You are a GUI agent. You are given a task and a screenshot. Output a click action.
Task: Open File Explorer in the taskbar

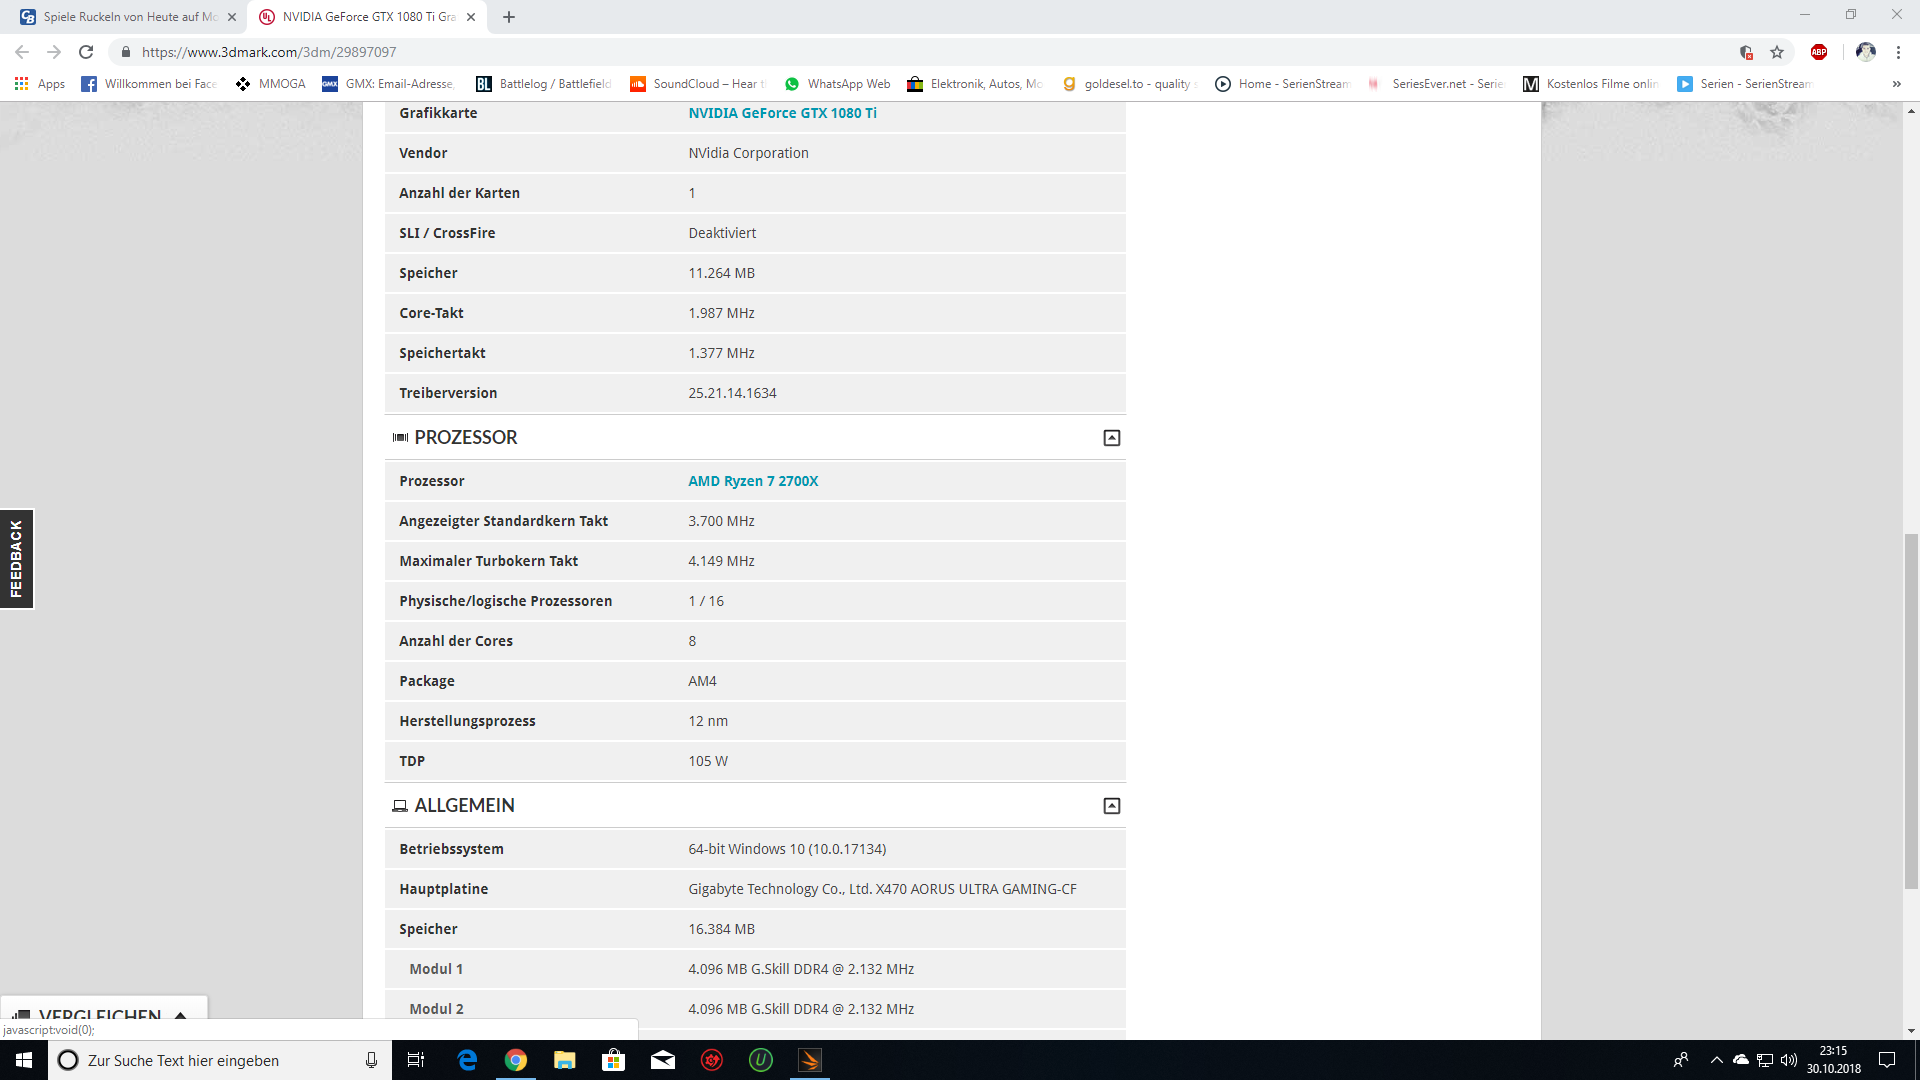565,1060
